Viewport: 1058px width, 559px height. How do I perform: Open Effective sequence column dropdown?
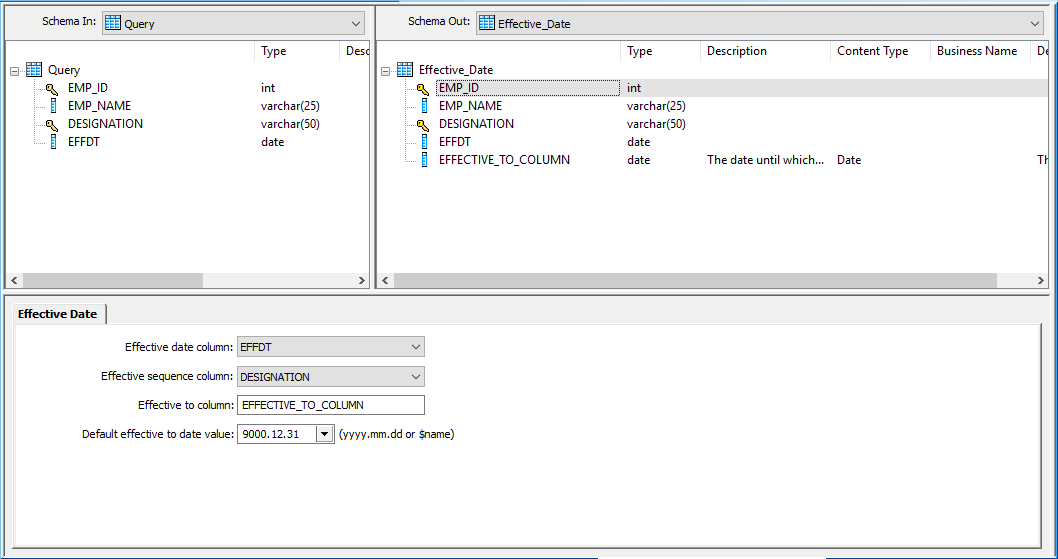click(x=416, y=377)
